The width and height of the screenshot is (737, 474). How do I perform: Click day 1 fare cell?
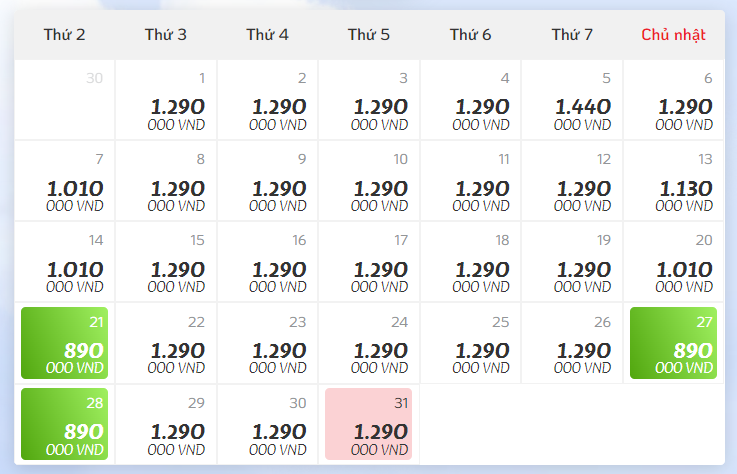[x=166, y=100]
